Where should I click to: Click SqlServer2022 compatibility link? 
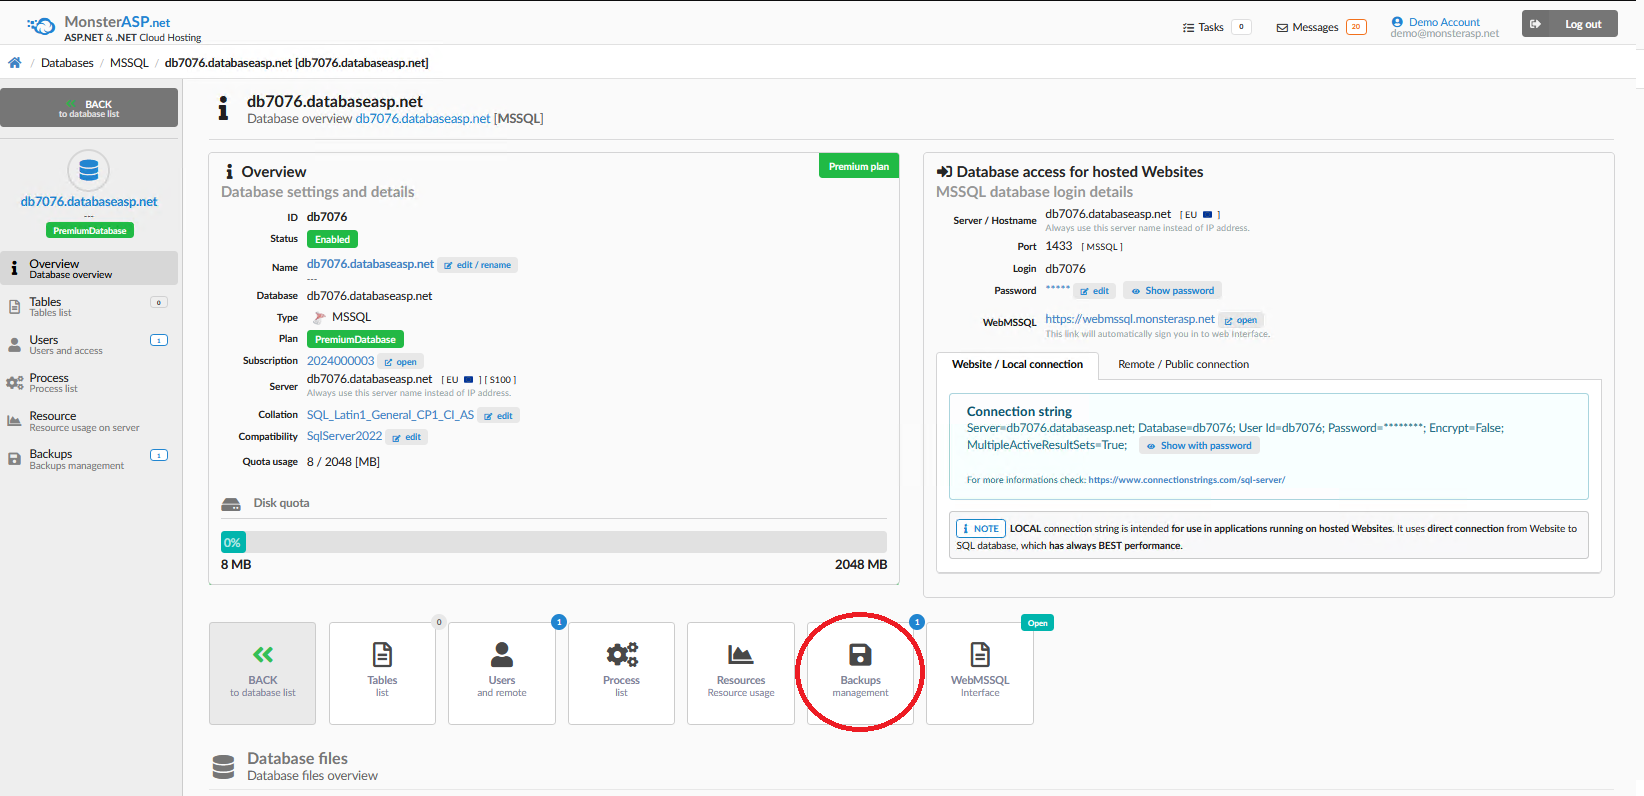[x=344, y=436]
